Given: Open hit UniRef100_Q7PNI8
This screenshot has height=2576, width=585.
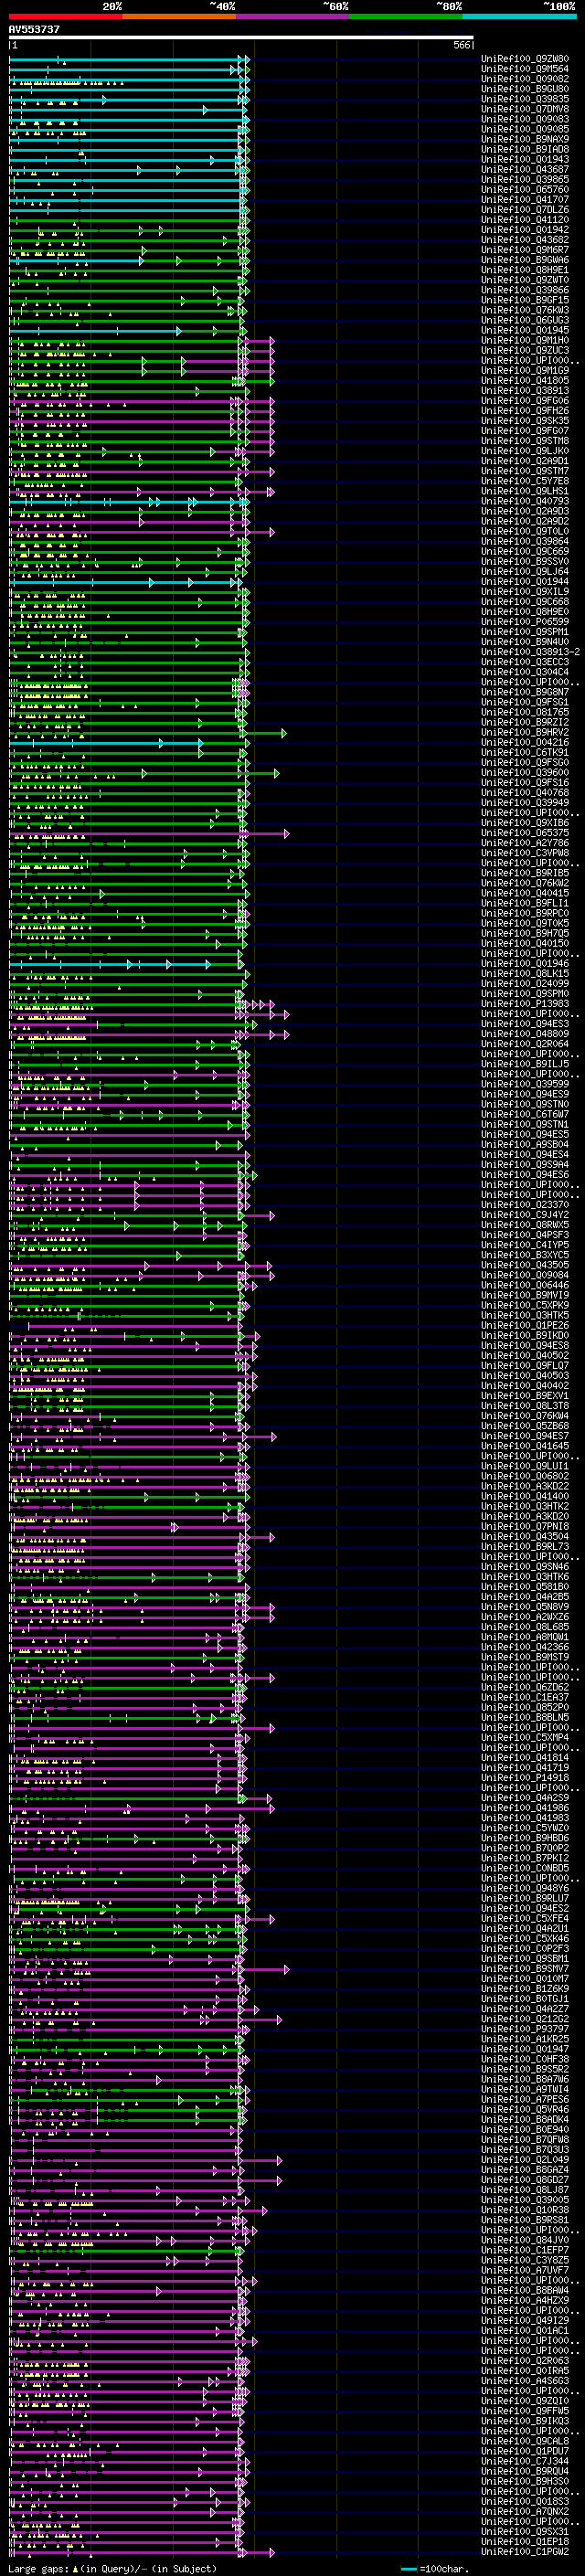Looking at the screenshot, I should [x=525, y=1526].
